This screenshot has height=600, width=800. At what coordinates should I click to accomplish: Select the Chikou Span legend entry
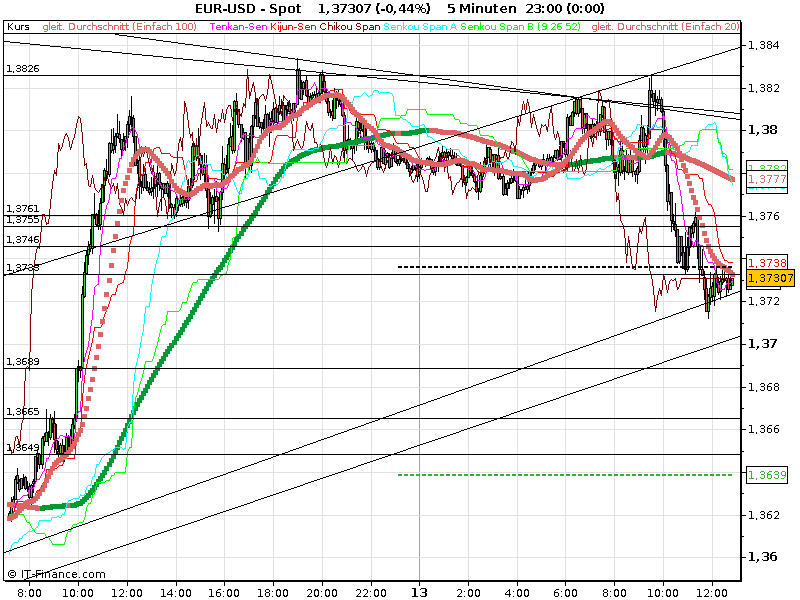click(350, 27)
